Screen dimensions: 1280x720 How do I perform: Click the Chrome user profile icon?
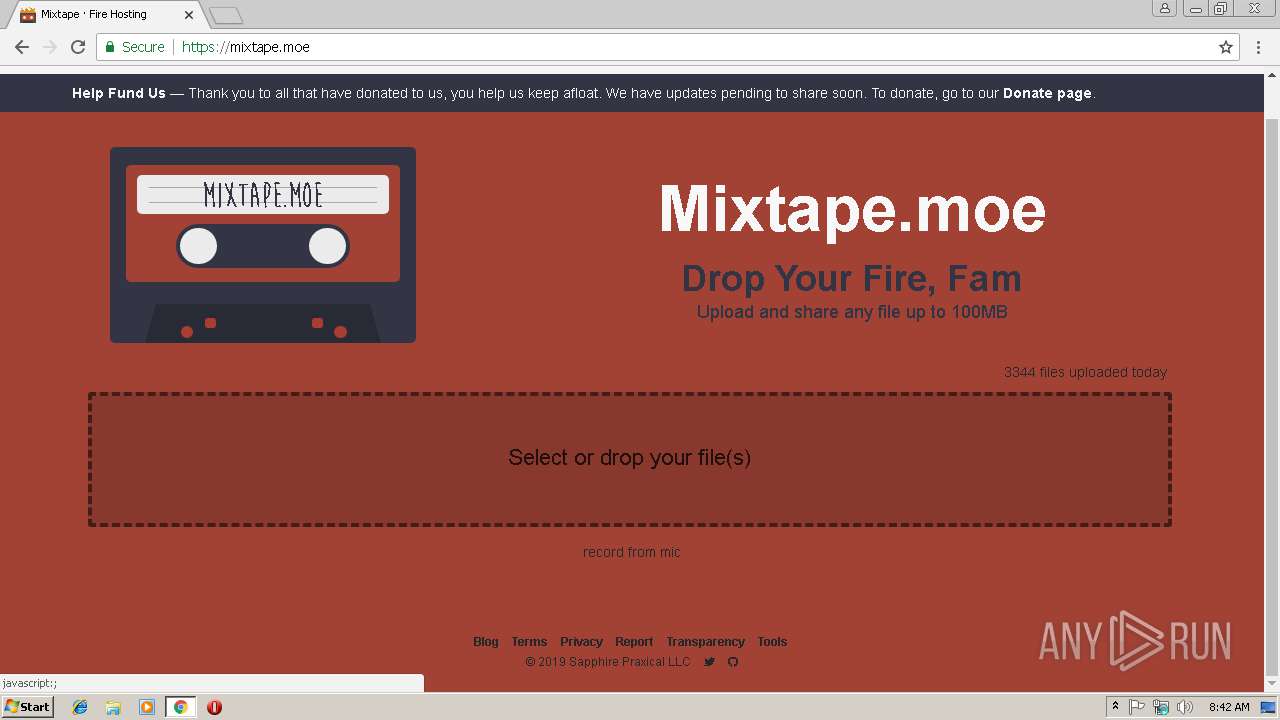(1165, 8)
